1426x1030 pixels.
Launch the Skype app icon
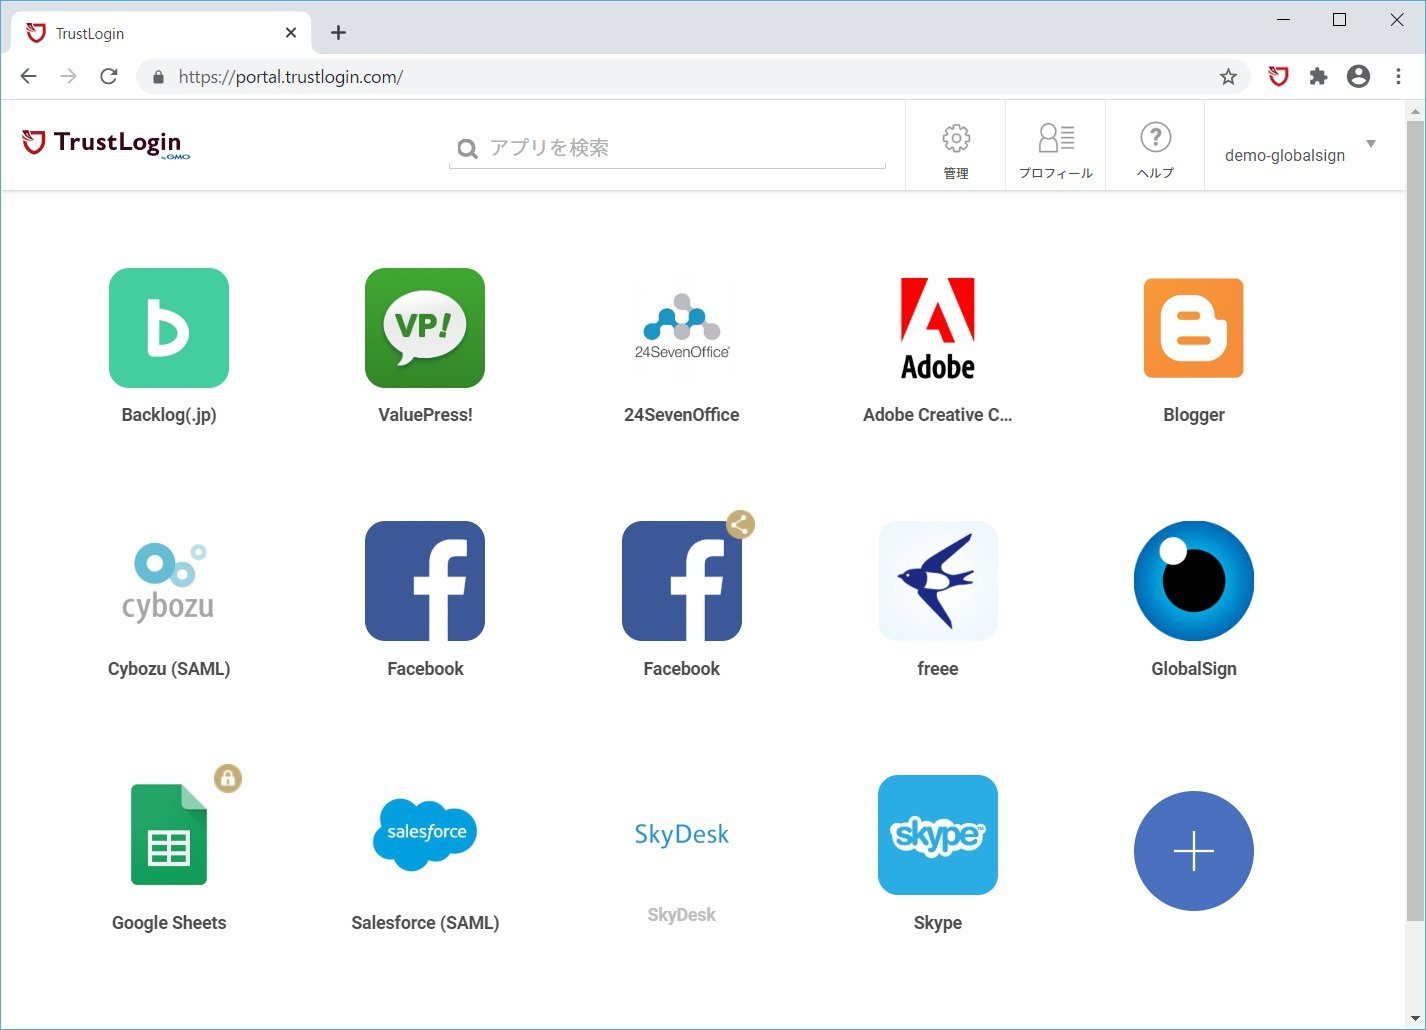[x=938, y=835]
